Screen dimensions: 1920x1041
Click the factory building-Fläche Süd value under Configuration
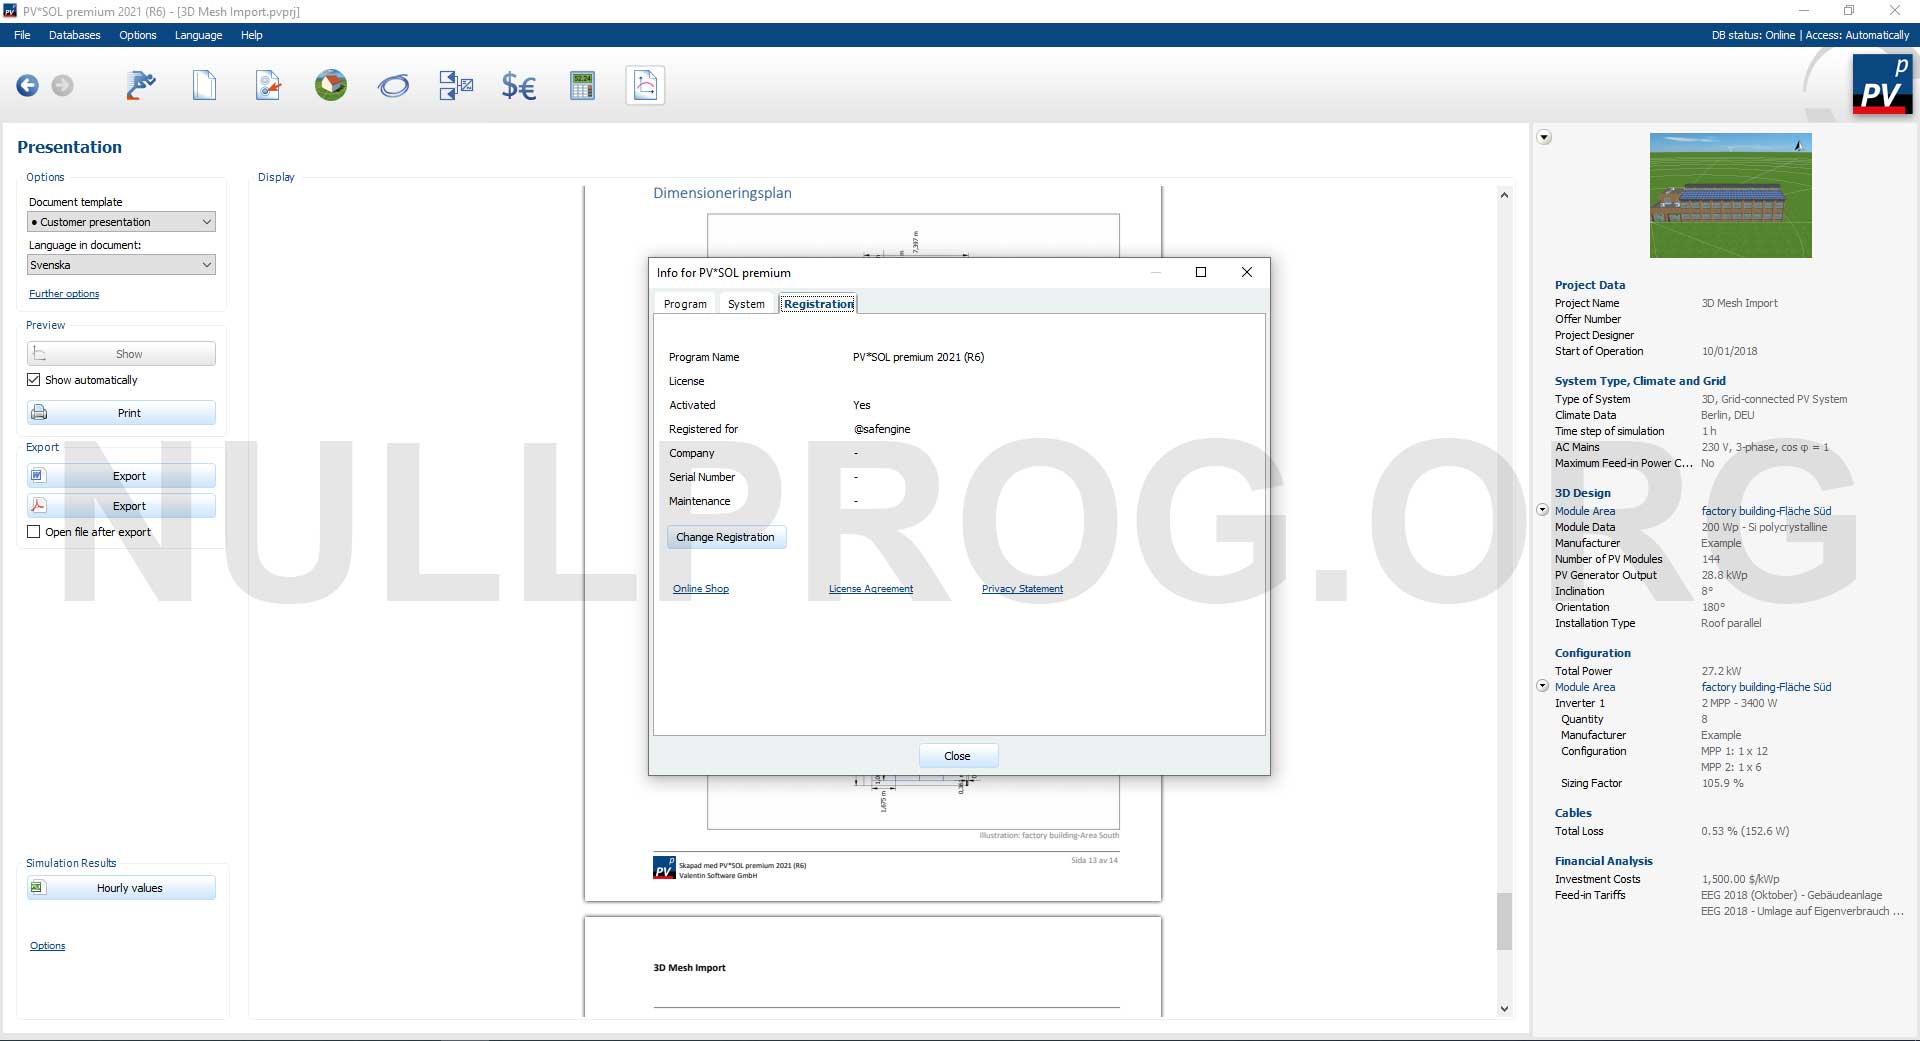click(1766, 687)
